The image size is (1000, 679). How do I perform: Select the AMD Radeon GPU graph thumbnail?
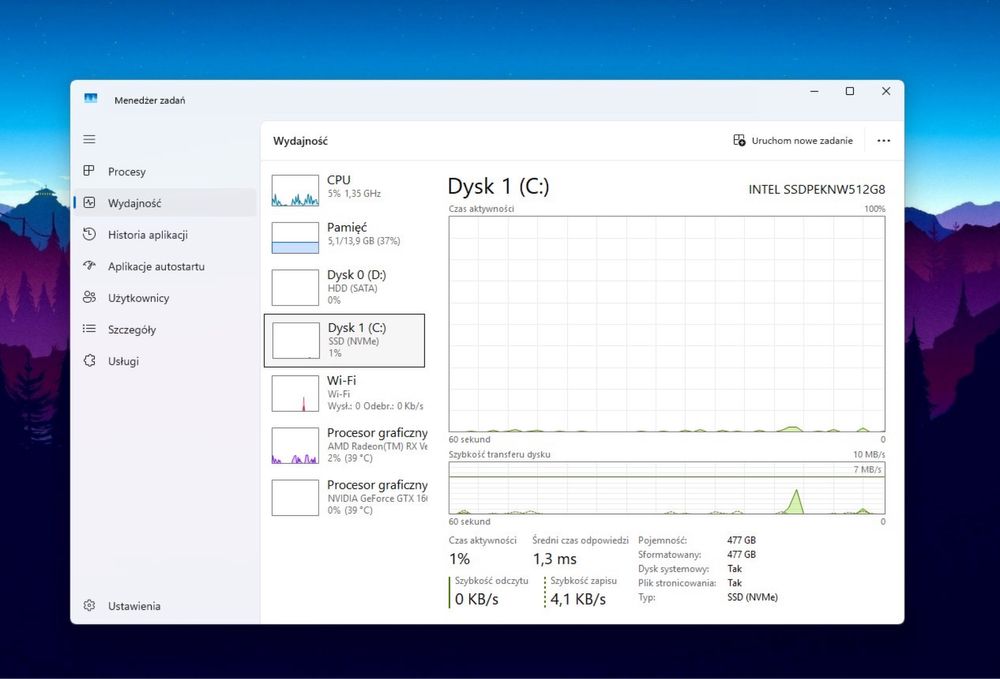295,446
